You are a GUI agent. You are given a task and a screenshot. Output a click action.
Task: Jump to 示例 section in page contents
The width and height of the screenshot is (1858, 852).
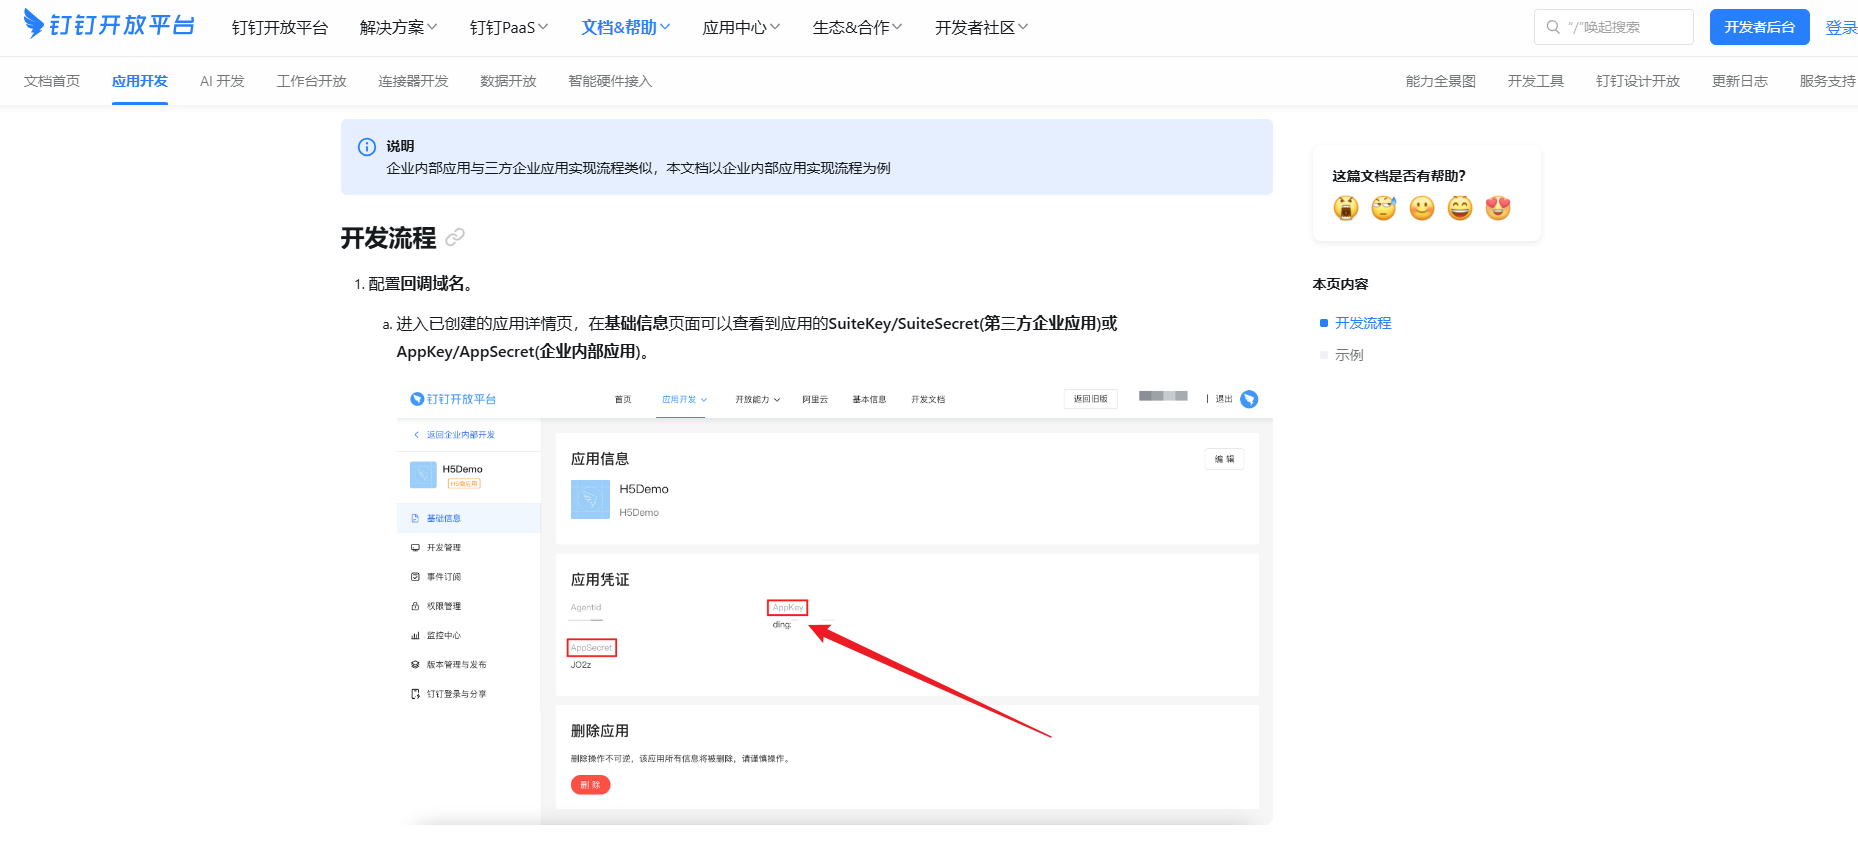1349,355
